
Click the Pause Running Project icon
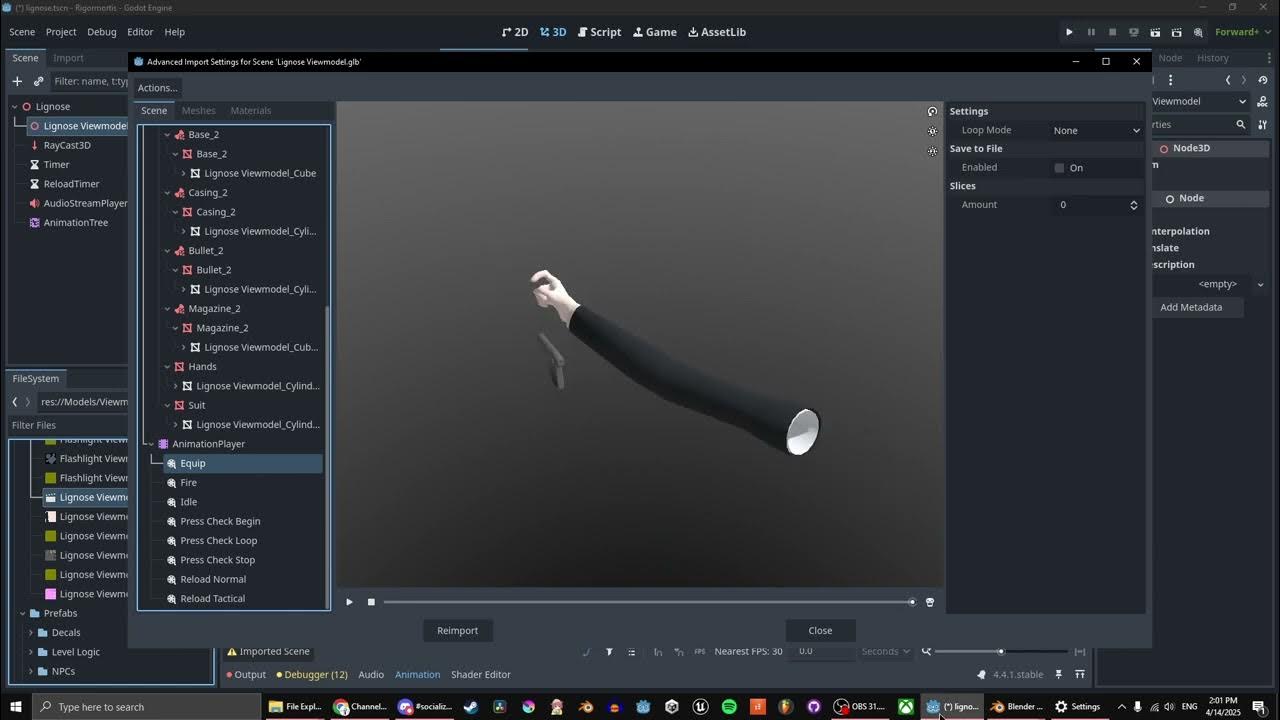(x=1091, y=32)
